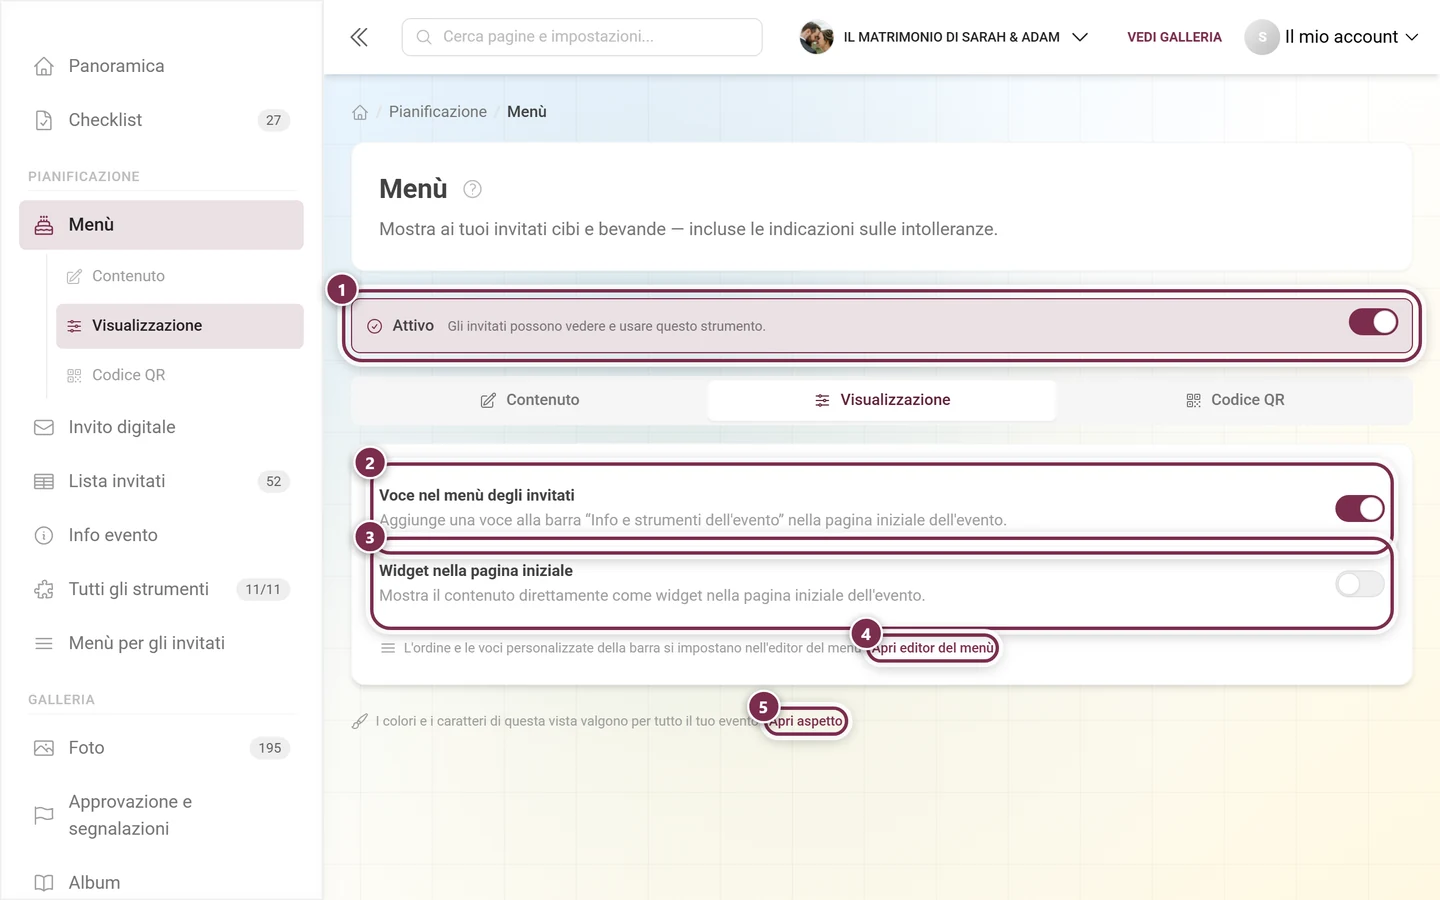
Task: Go to Pianificazione breadcrumb
Action: tap(438, 112)
